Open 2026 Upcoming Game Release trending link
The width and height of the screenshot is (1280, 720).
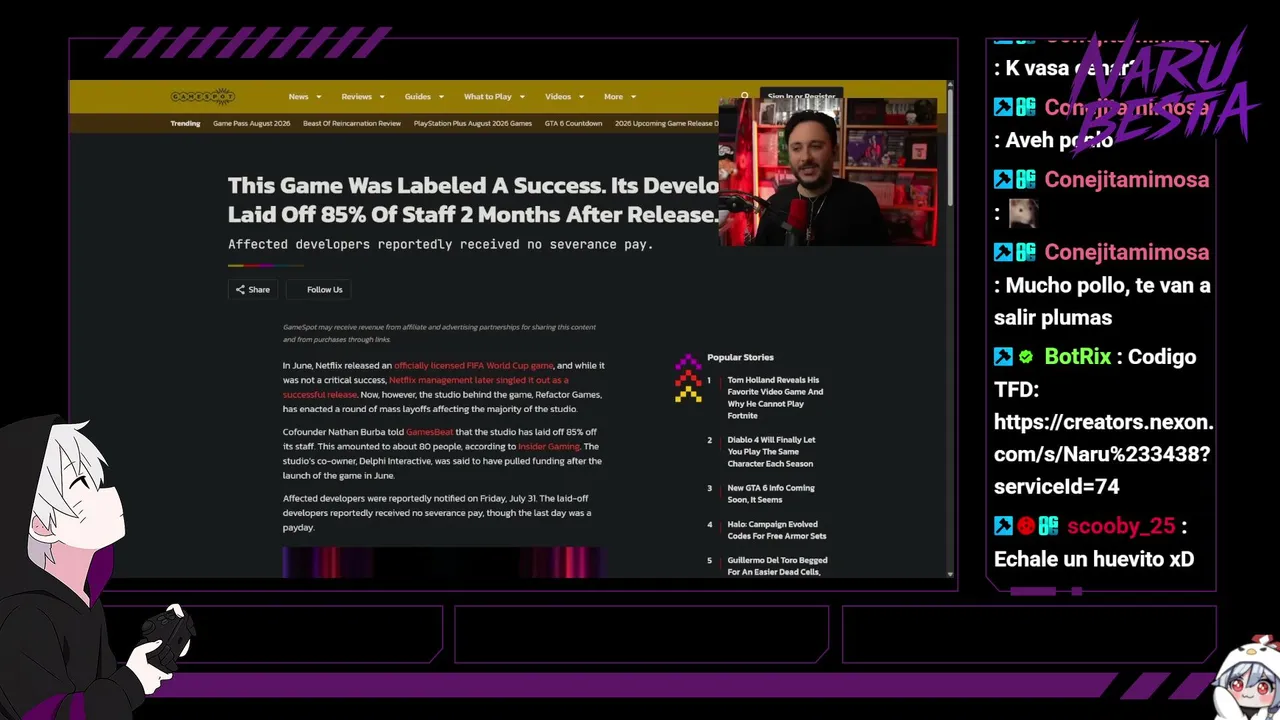click(666, 124)
